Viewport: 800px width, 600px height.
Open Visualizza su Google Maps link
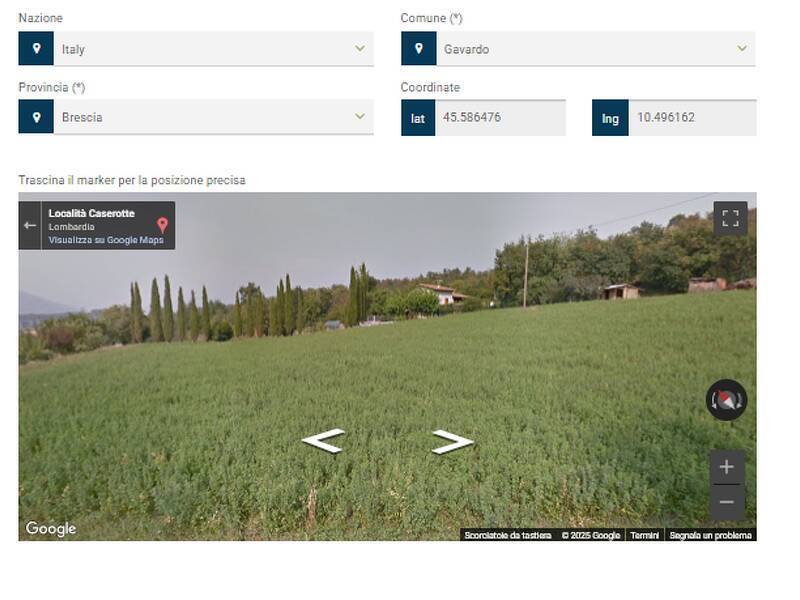(106, 240)
